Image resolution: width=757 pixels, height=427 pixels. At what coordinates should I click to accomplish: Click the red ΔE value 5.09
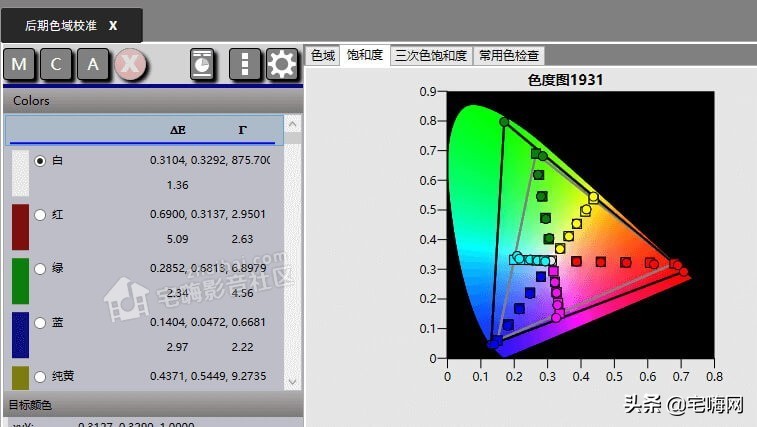[178, 239]
